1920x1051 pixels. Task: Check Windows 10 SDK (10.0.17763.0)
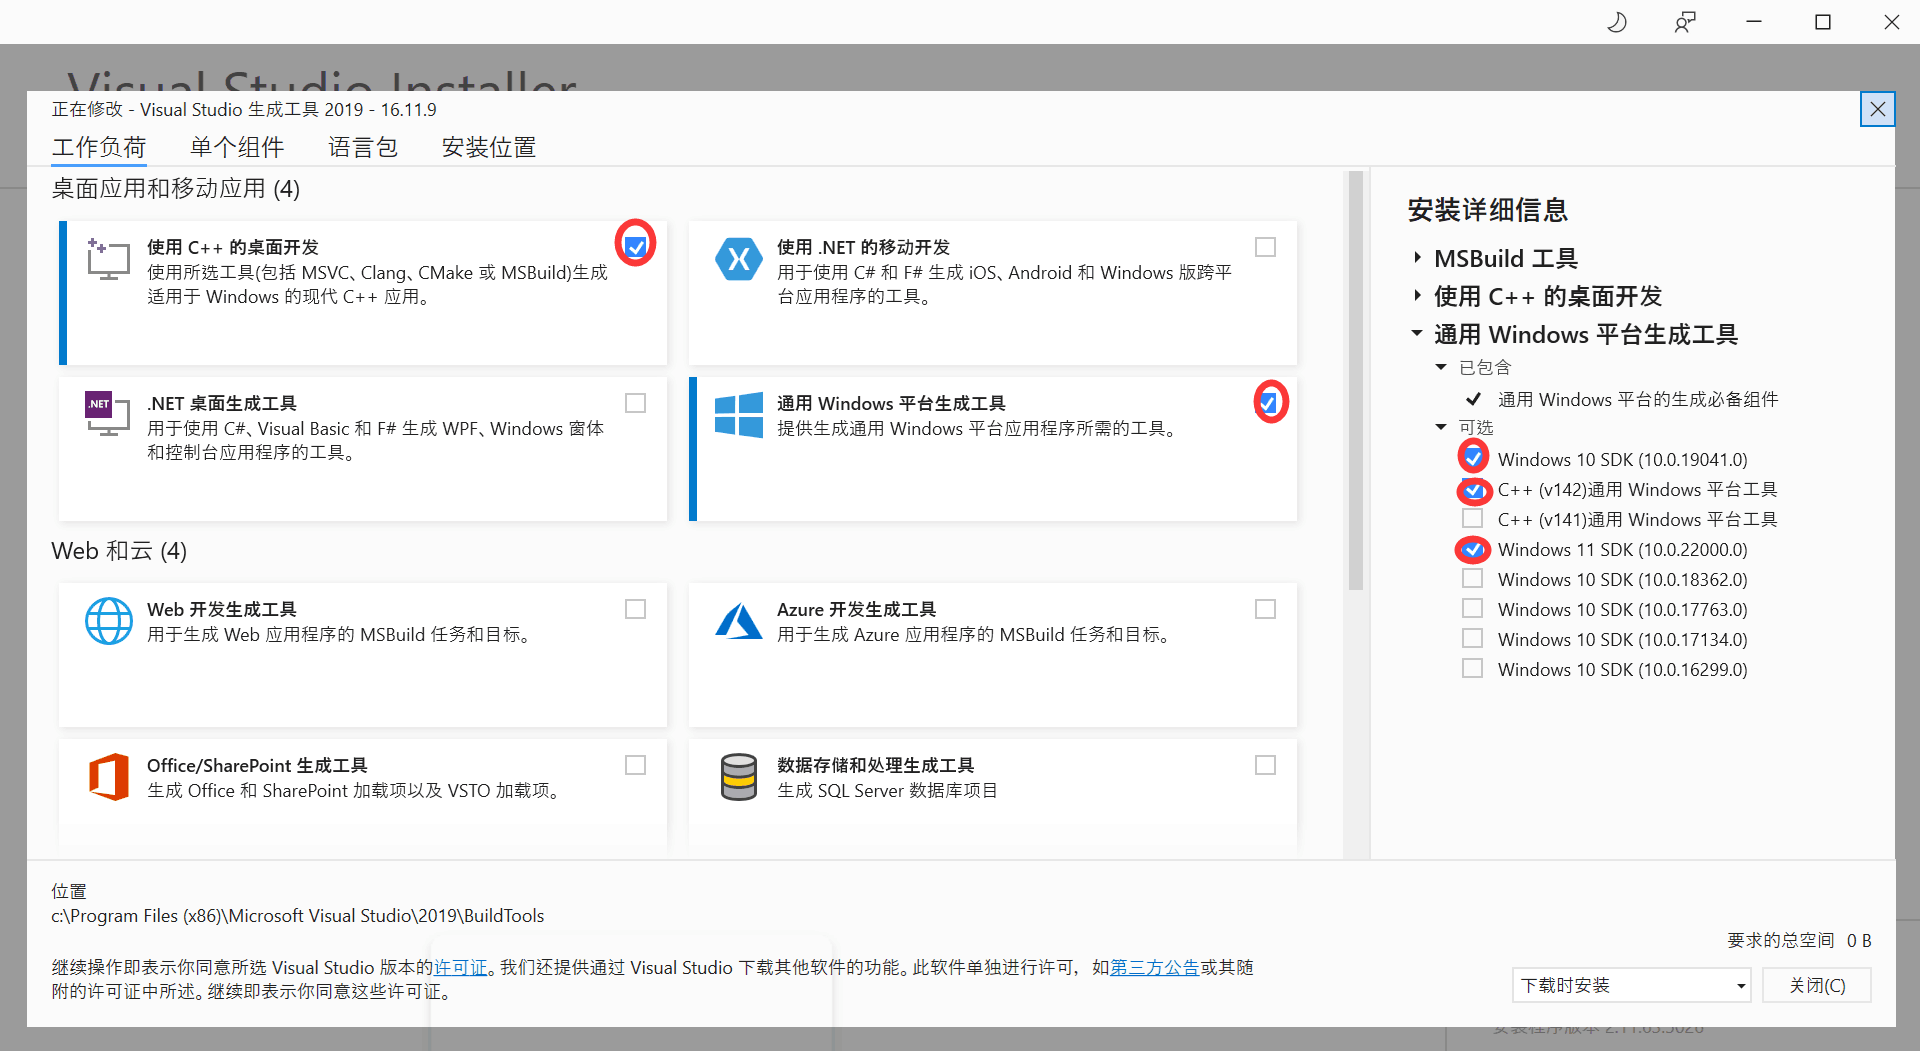(1473, 608)
